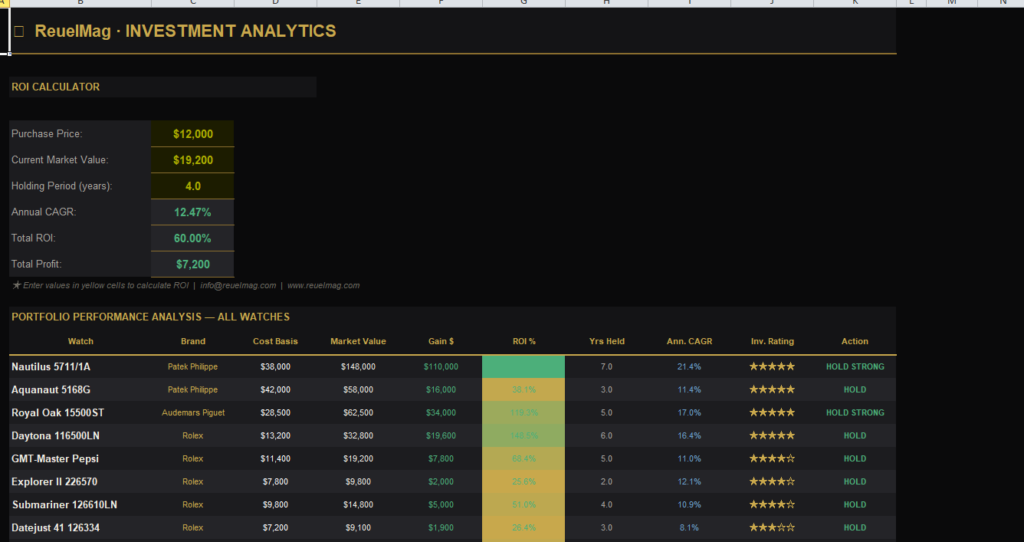This screenshot has width=1024, height=542.
Task: Select the Datejust 41 $9,100 market value
Action: pyautogui.click(x=358, y=528)
